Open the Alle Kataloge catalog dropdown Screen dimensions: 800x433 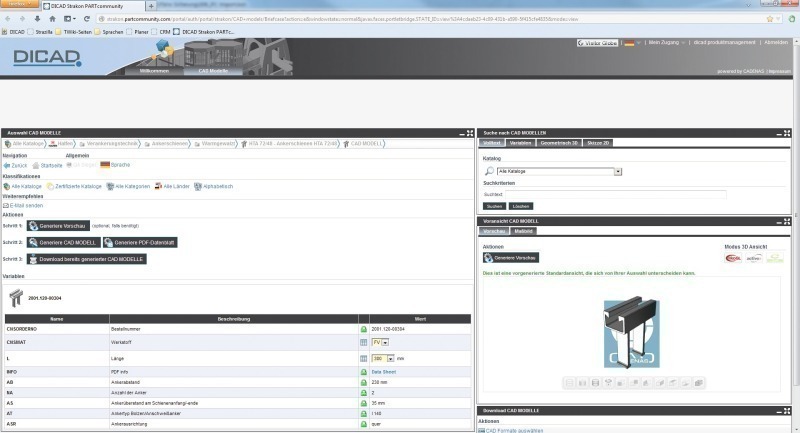(618, 172)
